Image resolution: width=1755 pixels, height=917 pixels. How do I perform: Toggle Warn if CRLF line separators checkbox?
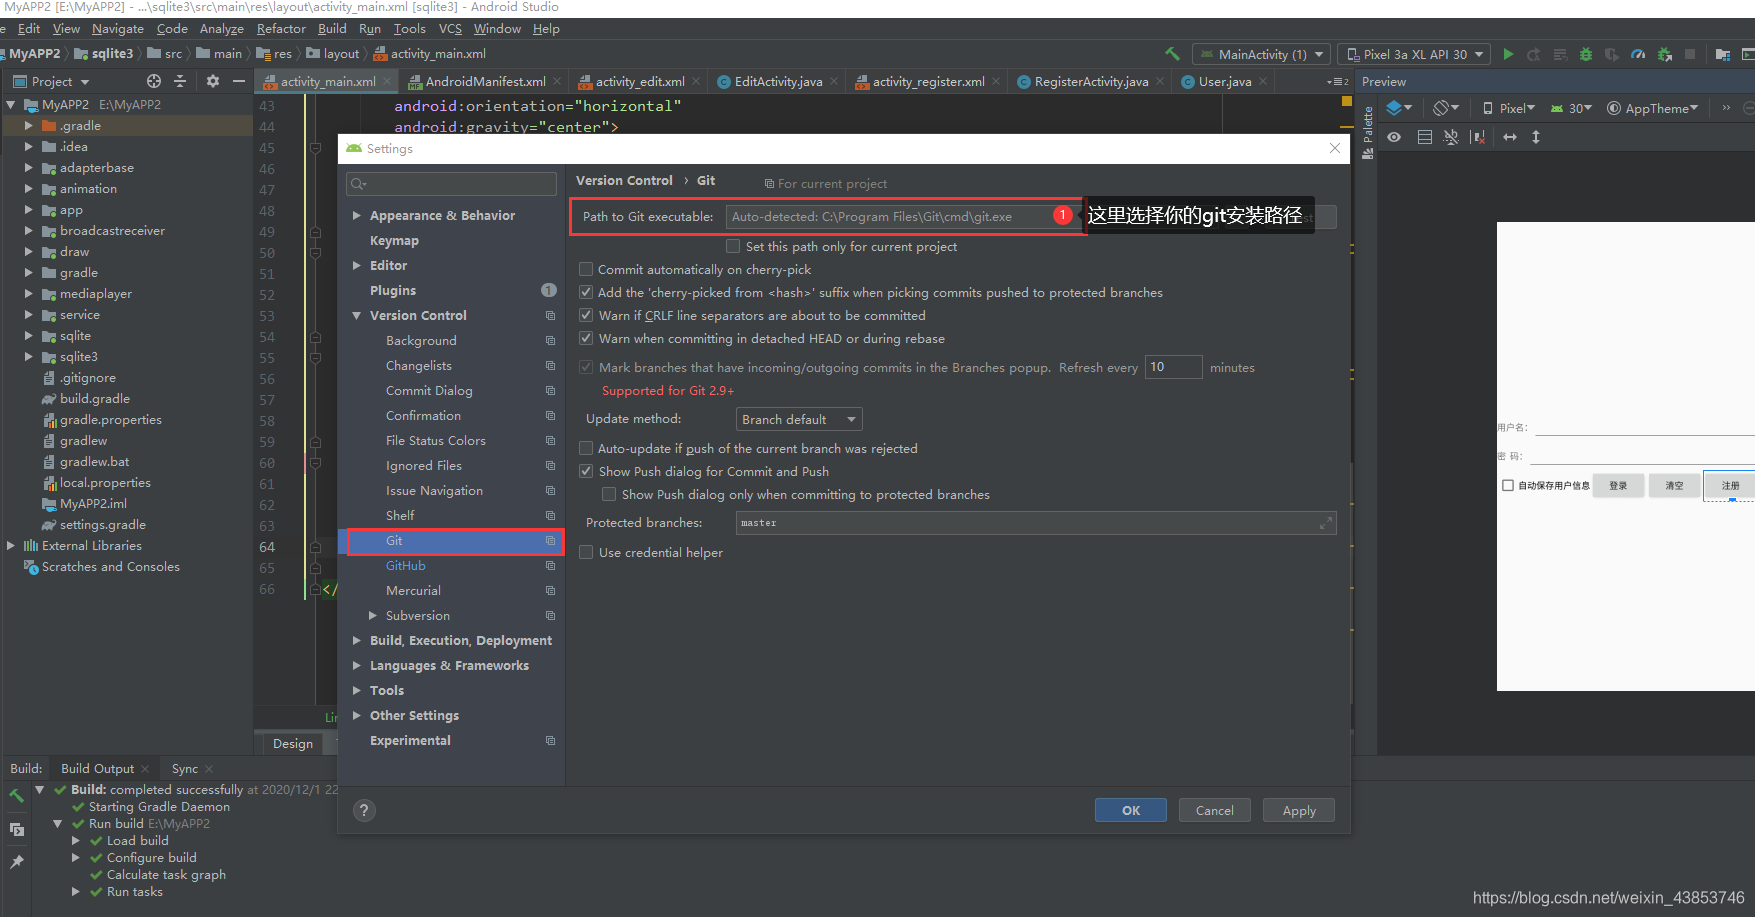[x=586, y=315]
